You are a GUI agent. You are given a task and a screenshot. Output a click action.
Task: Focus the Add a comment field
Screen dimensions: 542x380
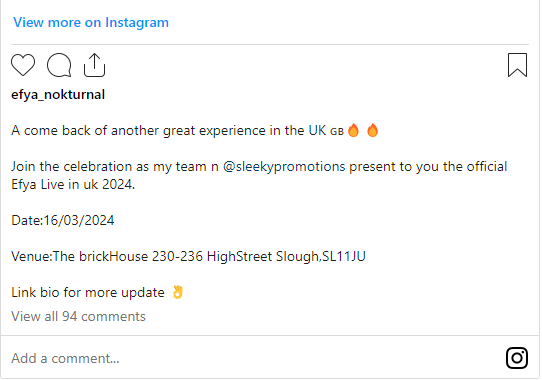[256, 358]
